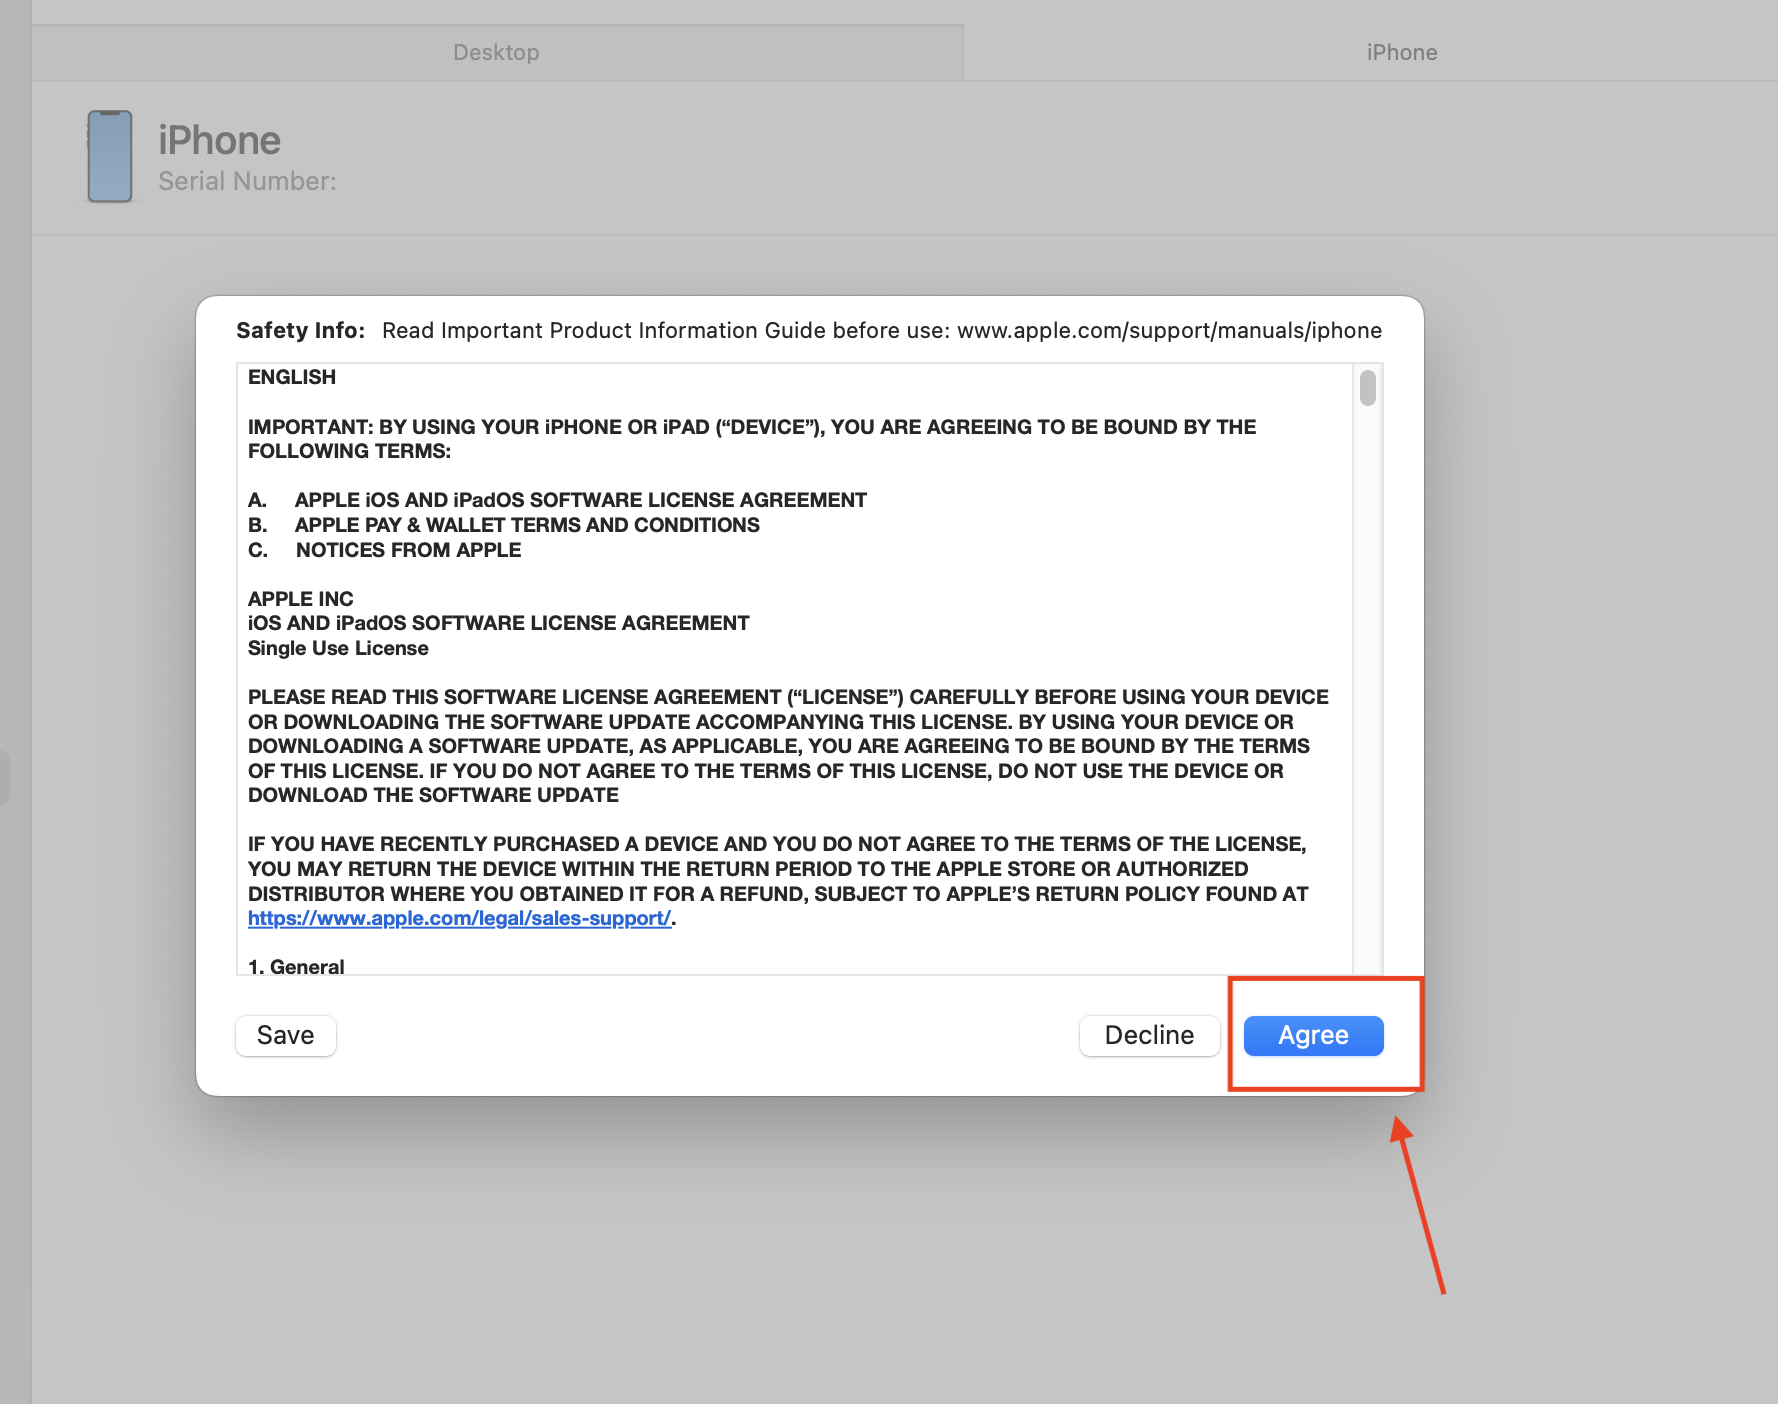Screen dimensions: 1778x1404
Task: Click the 'APPLE INC' line
Action: (x=301, y=599)
